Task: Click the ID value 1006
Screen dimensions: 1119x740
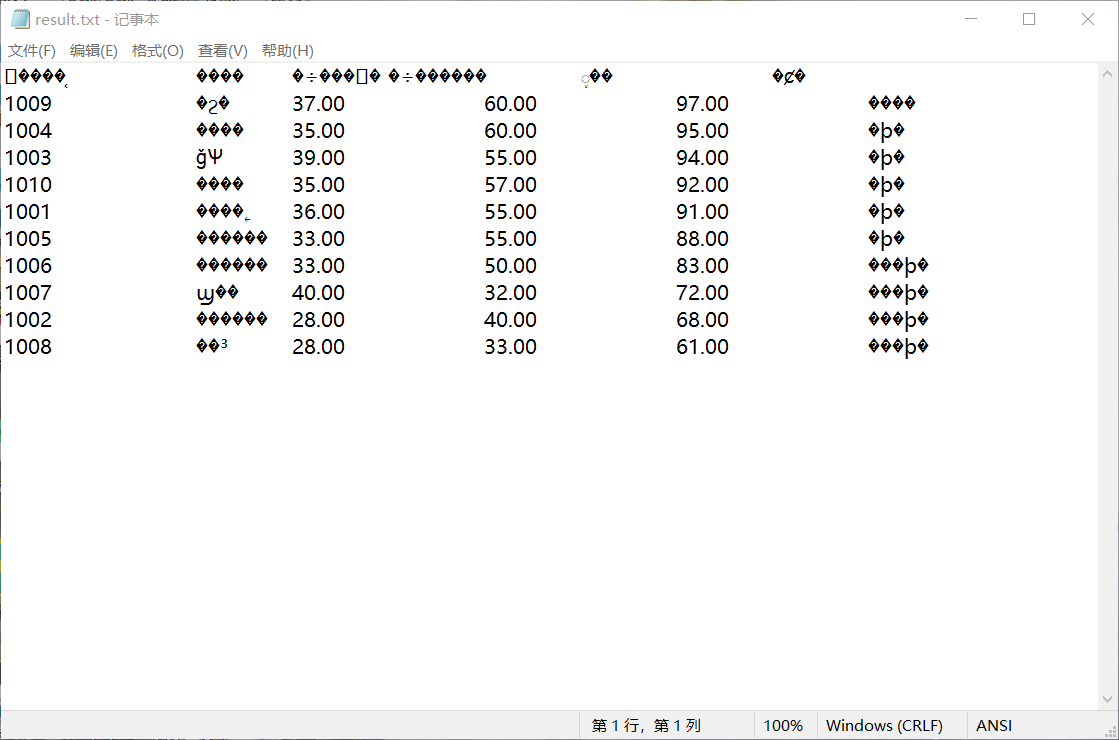Action: click(29, 265)
